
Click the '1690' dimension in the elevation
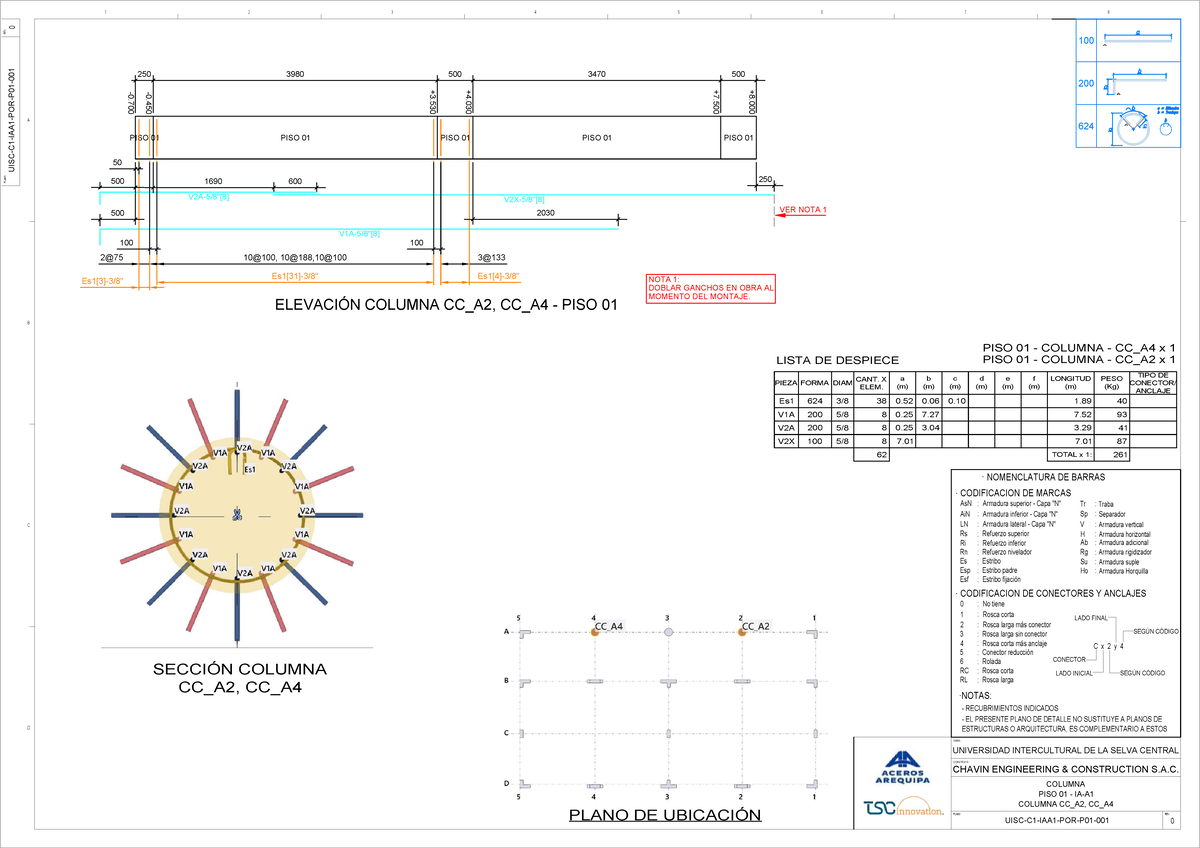pyautogui.click(x=212, y=181)
